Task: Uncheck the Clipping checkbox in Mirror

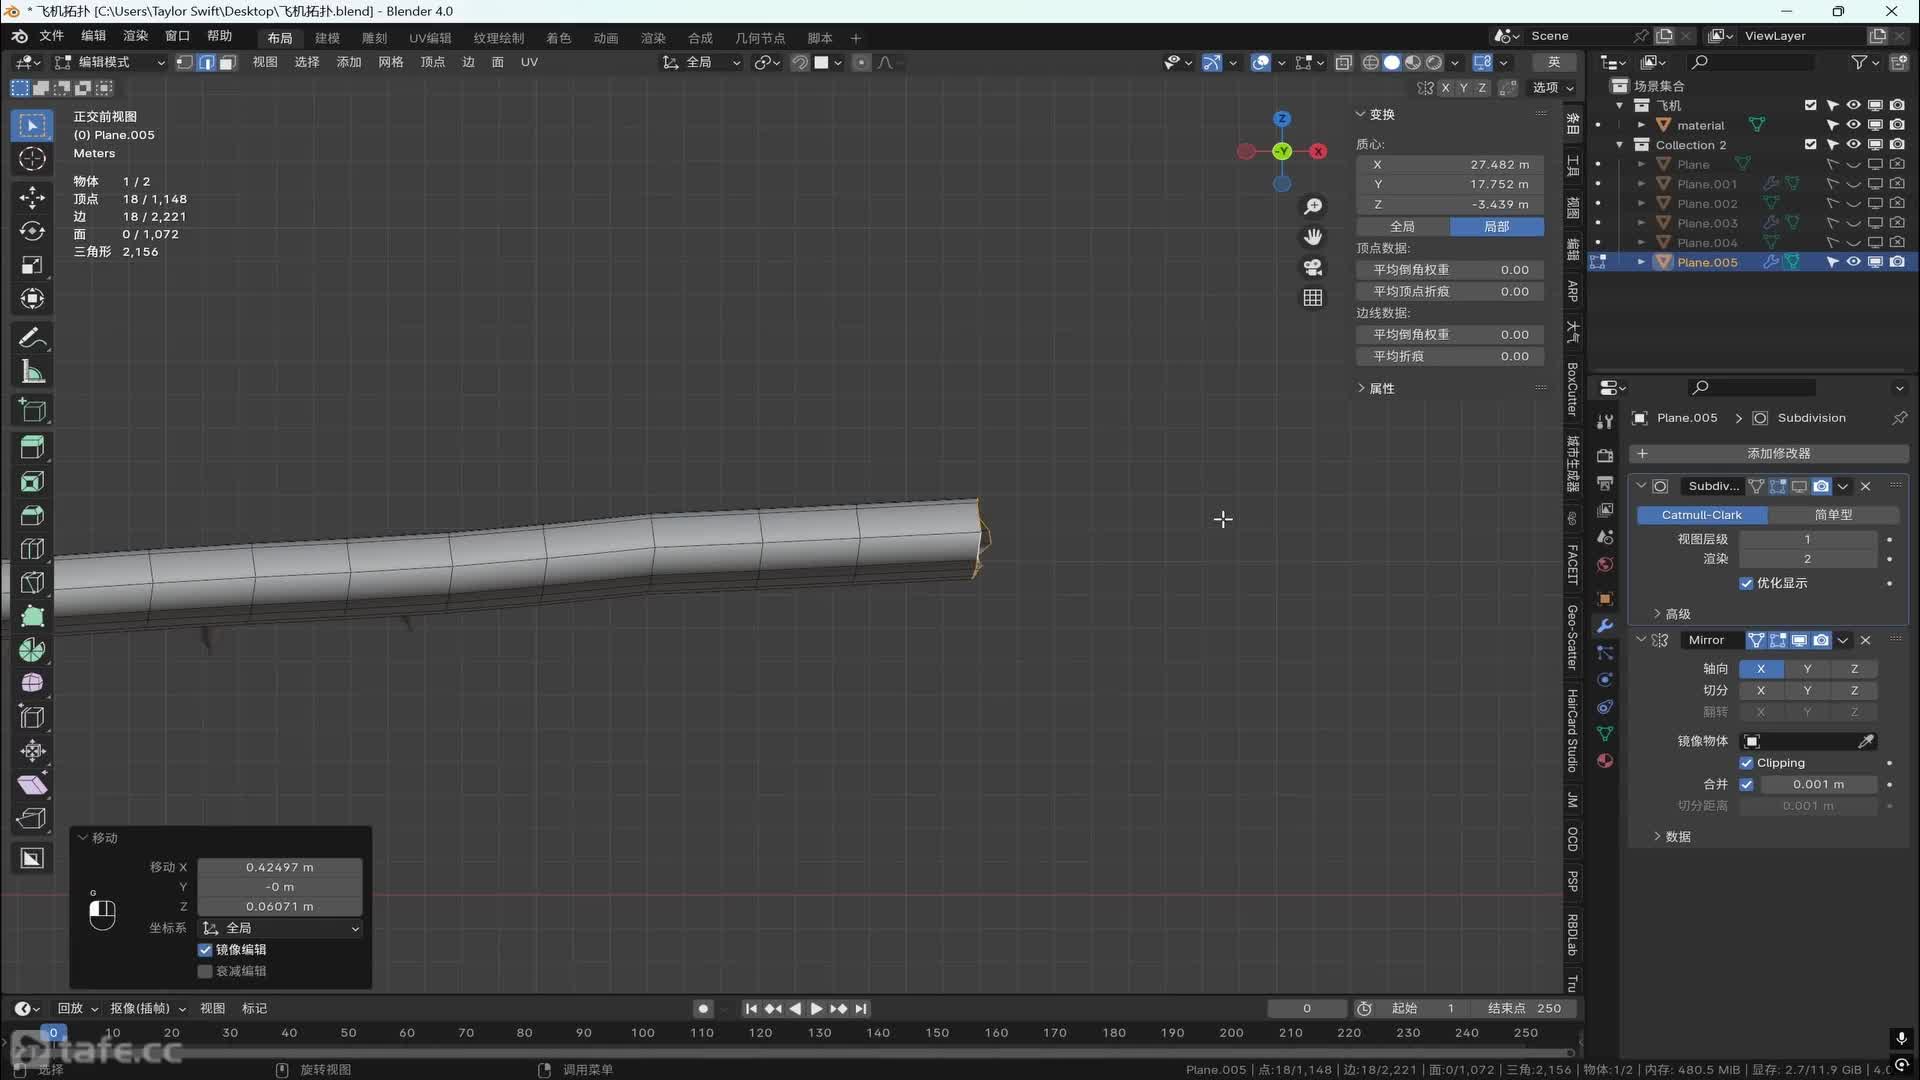Action: [x=1746, y=763]
